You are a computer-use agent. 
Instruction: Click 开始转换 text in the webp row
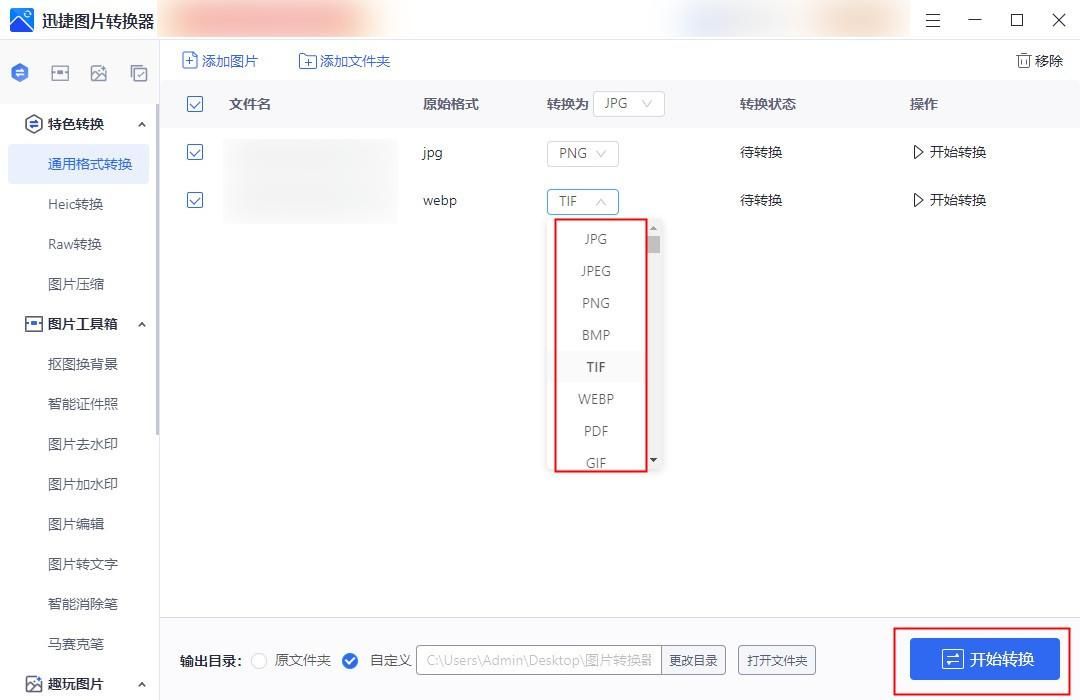(x=958, y=200)
